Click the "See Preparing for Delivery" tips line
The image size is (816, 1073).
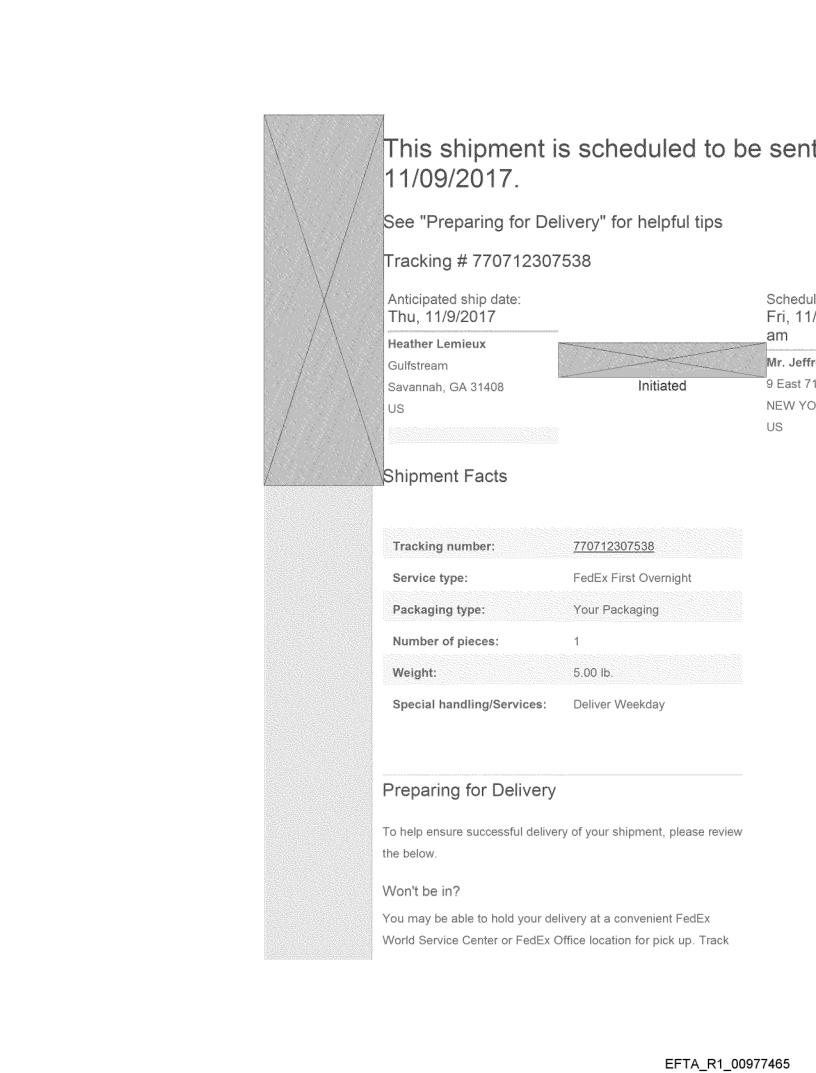(553, 222)
